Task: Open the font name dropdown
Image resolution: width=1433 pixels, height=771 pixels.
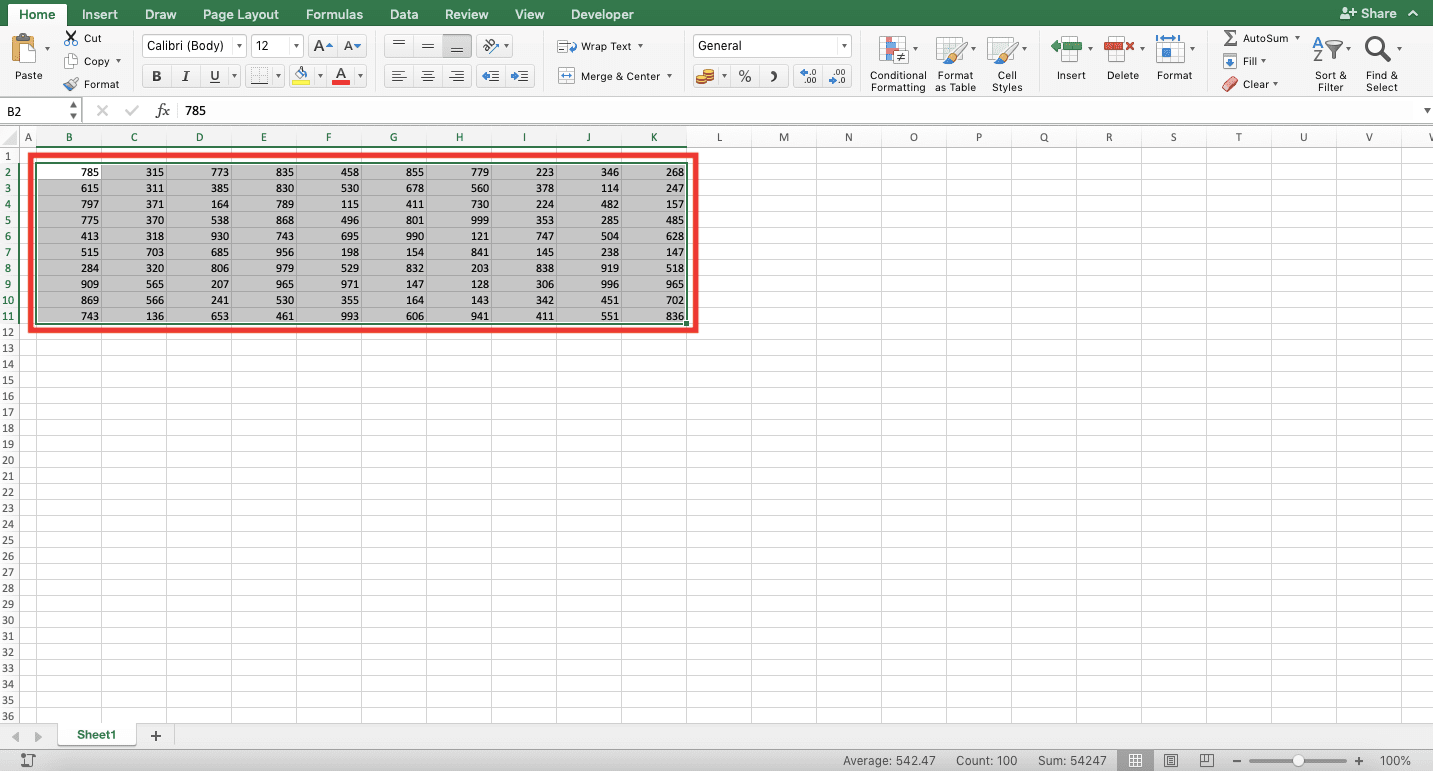Action: (x=240, y=45)
